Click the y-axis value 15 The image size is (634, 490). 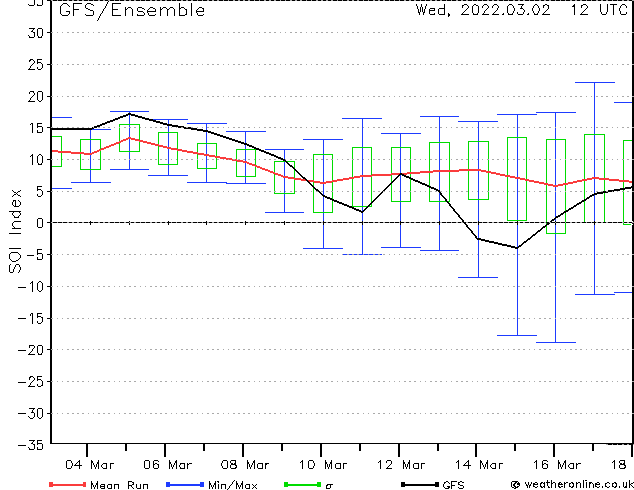point(36,128)
